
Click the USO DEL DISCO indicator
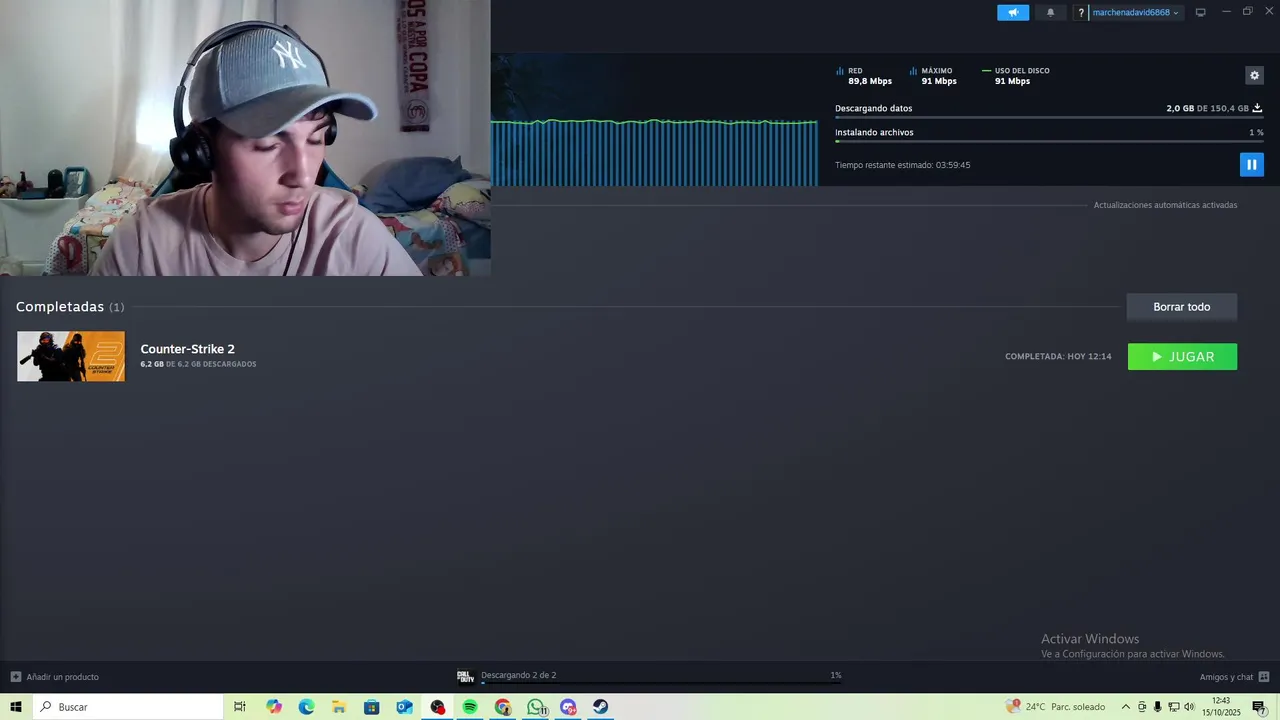pyautogui.click(x=1016, y=76)
